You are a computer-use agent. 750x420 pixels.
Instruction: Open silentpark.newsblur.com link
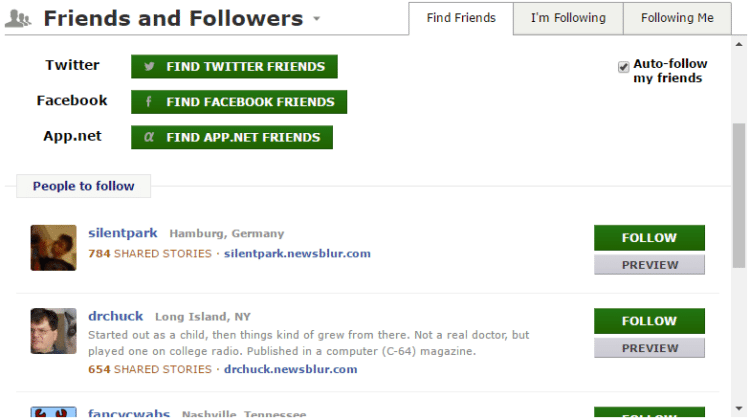(x=297, y=254)
